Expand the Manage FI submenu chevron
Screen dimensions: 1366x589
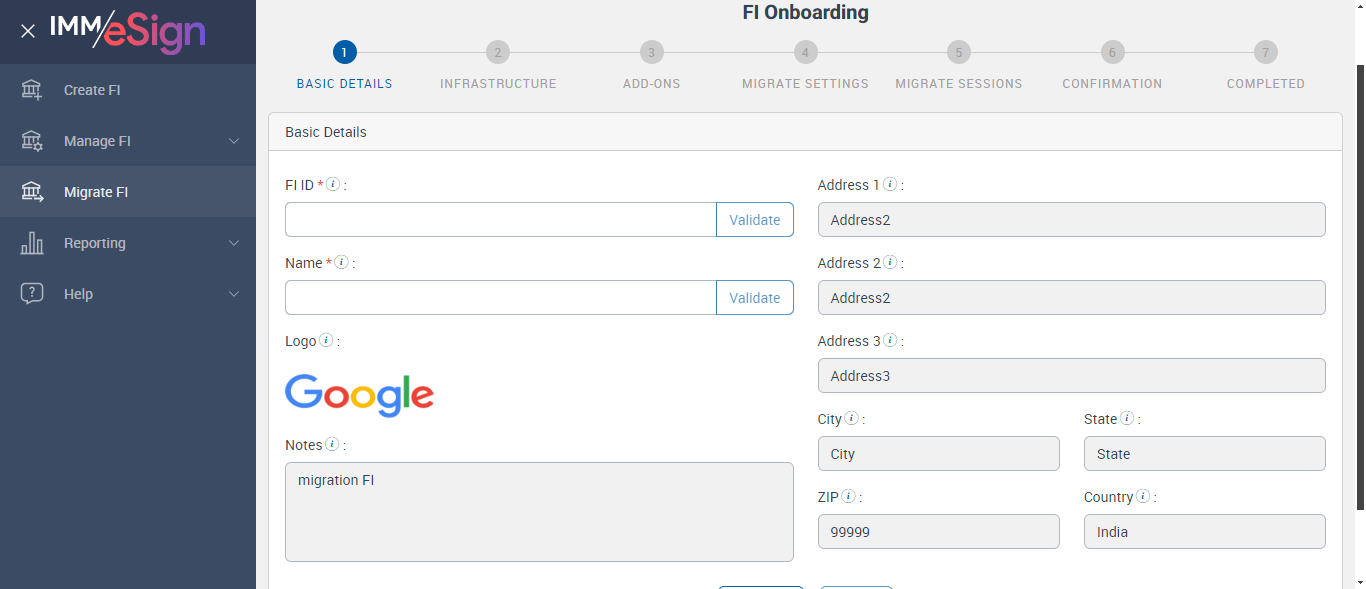click(234, 141)
